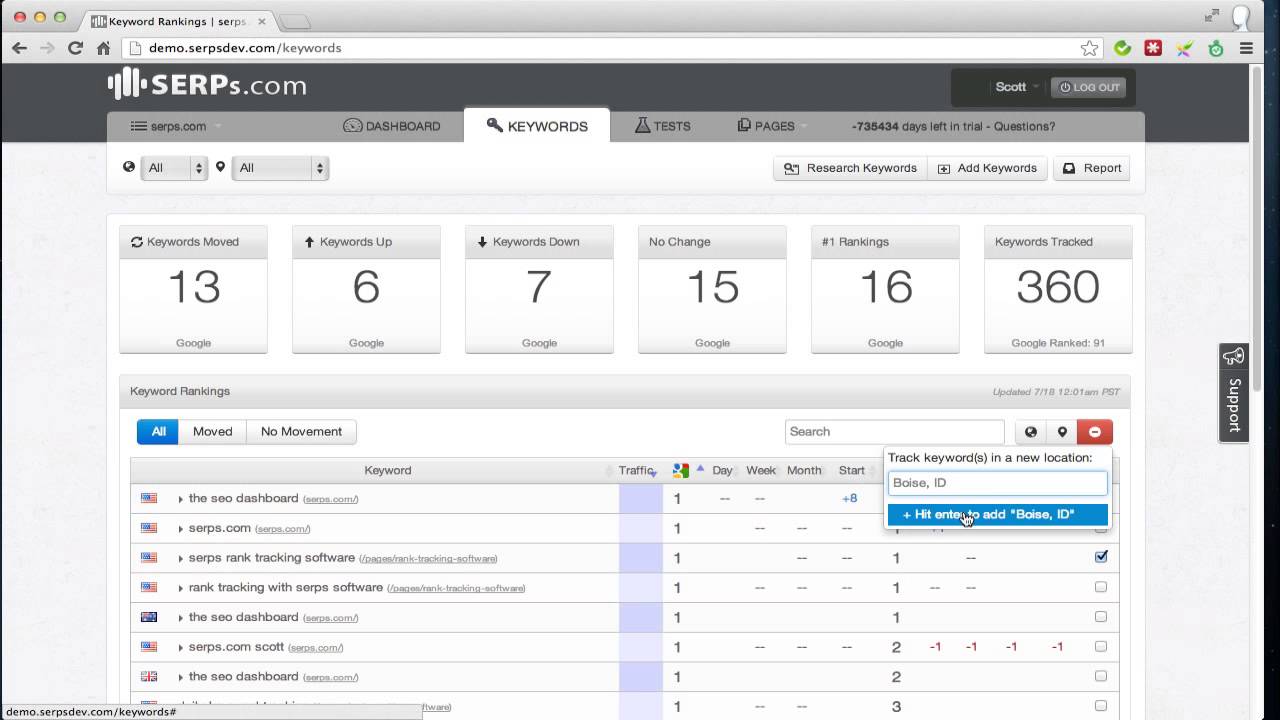Sort by the Traffic column header
This screenshot has width=1280, height=720.
(x=637, y=470)
